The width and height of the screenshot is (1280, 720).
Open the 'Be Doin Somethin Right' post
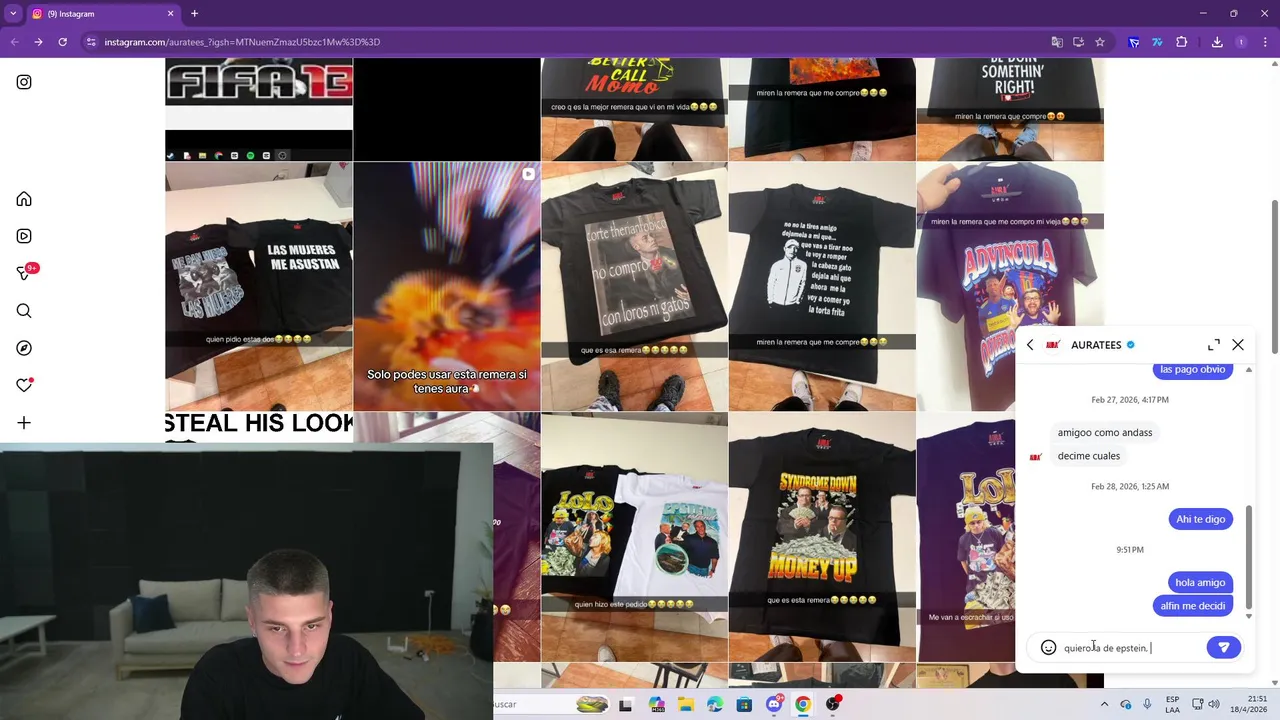[x=1010, y=108]
